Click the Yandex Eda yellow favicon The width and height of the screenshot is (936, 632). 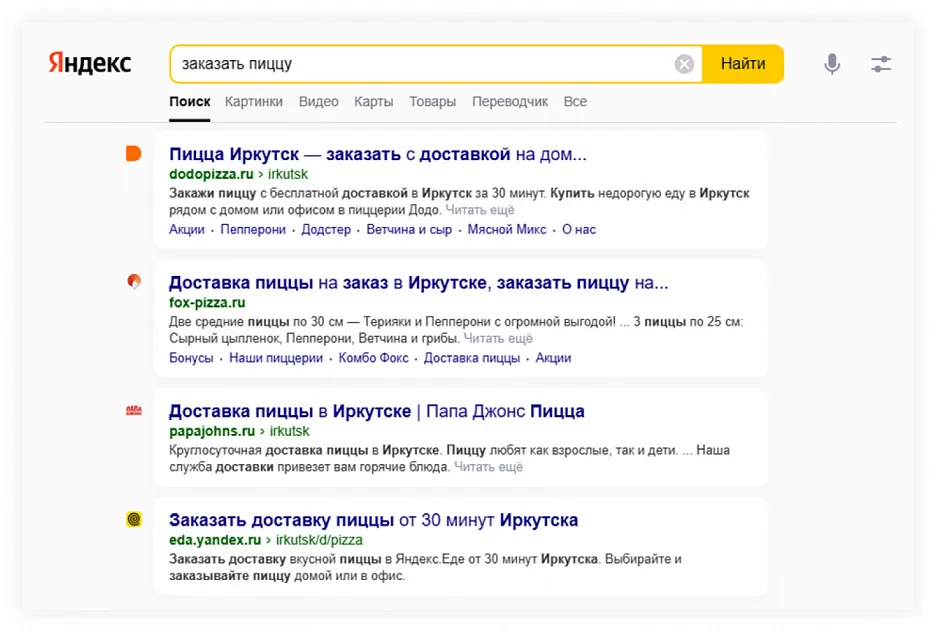tap(134, 519)
